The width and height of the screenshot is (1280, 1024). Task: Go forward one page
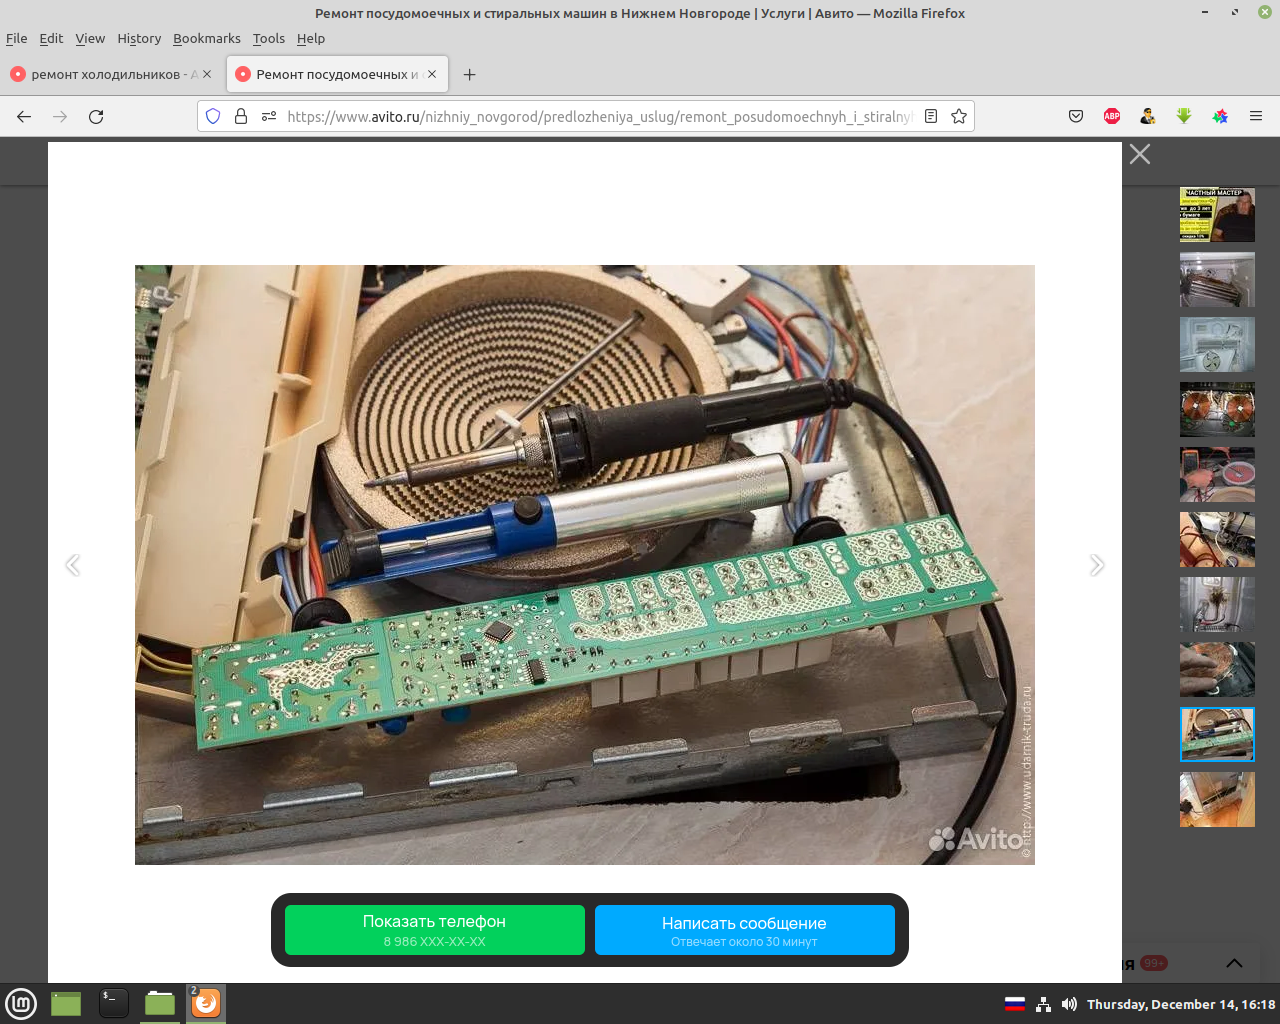coord(60,116)
